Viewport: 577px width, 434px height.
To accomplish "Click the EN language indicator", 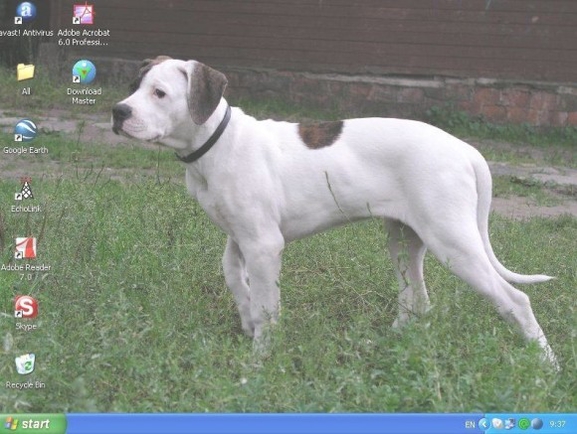I will click(x=470, y=424).
